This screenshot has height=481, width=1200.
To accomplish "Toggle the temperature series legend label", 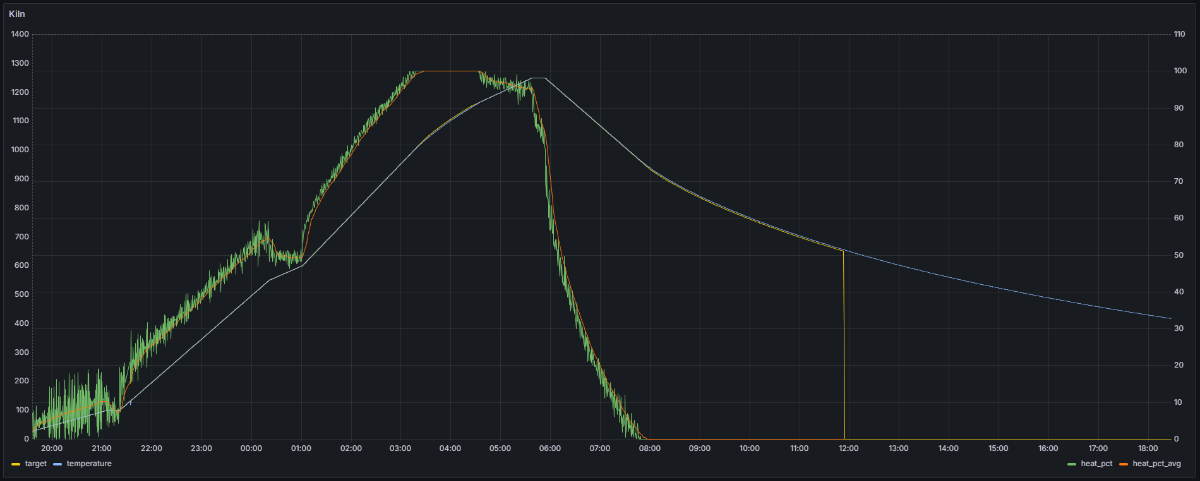I will click(88, 464).
